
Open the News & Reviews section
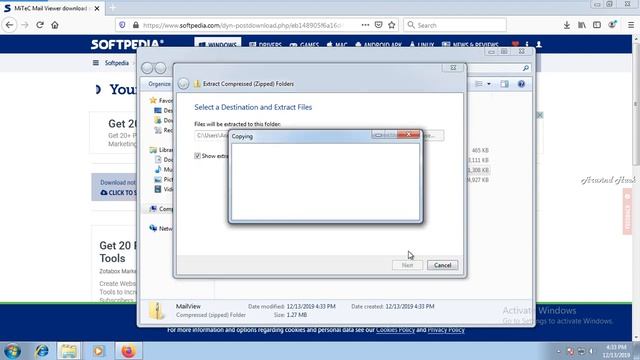click(x=470, y=44)
